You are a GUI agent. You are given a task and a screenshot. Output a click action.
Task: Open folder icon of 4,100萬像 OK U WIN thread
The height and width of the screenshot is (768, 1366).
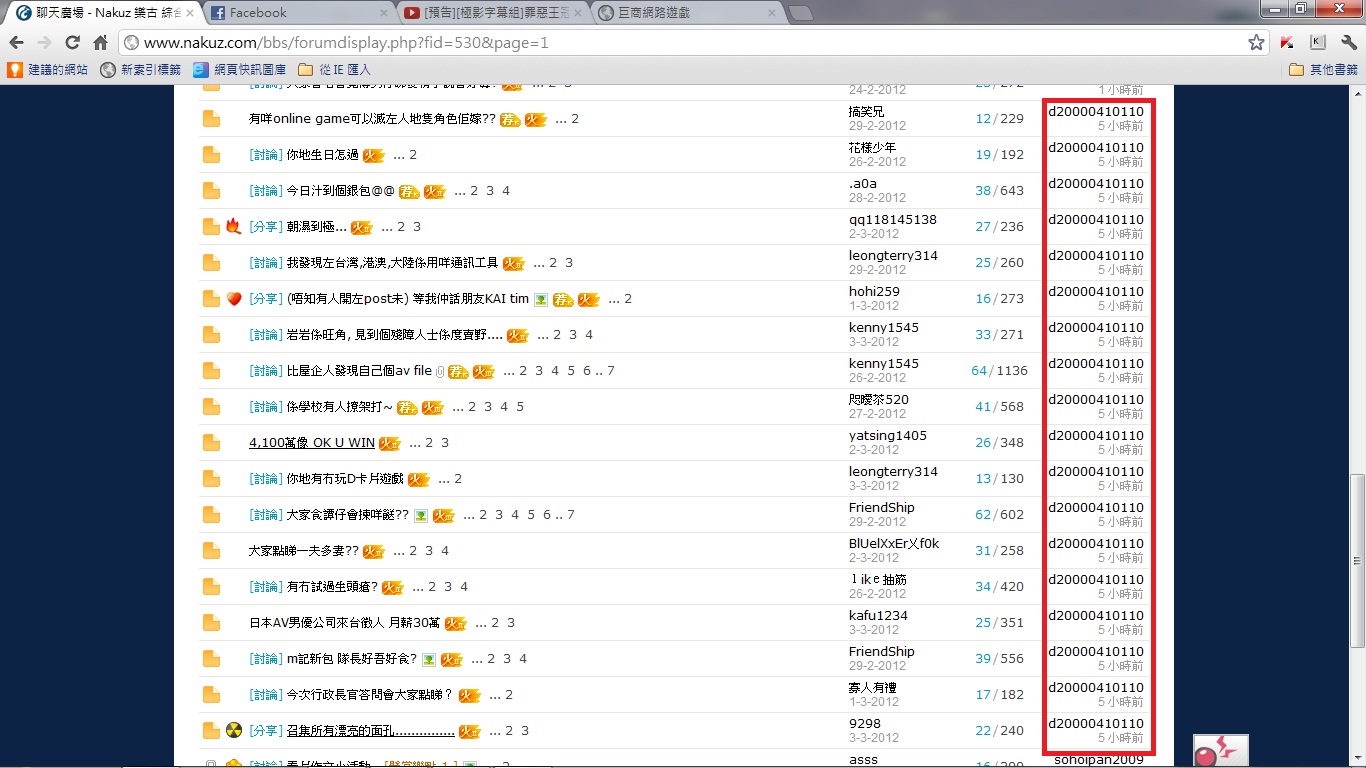click(x=211, y=442)
